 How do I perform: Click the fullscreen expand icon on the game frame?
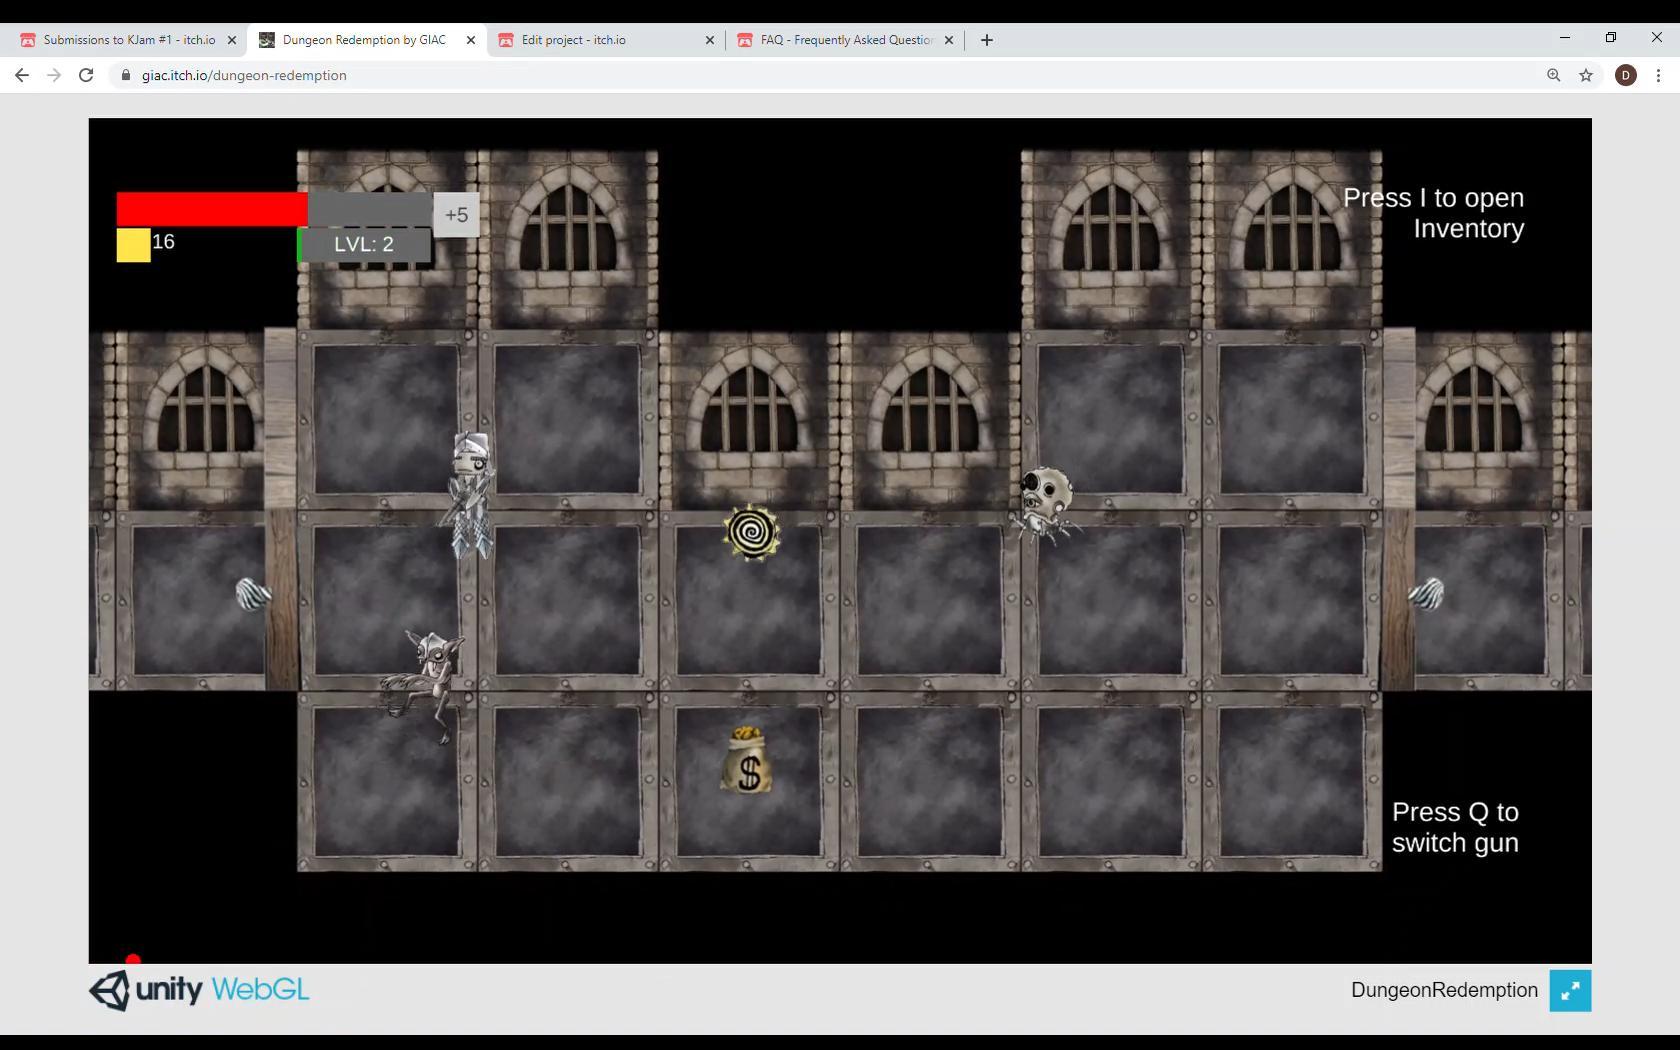click(x=1570, y=991)
